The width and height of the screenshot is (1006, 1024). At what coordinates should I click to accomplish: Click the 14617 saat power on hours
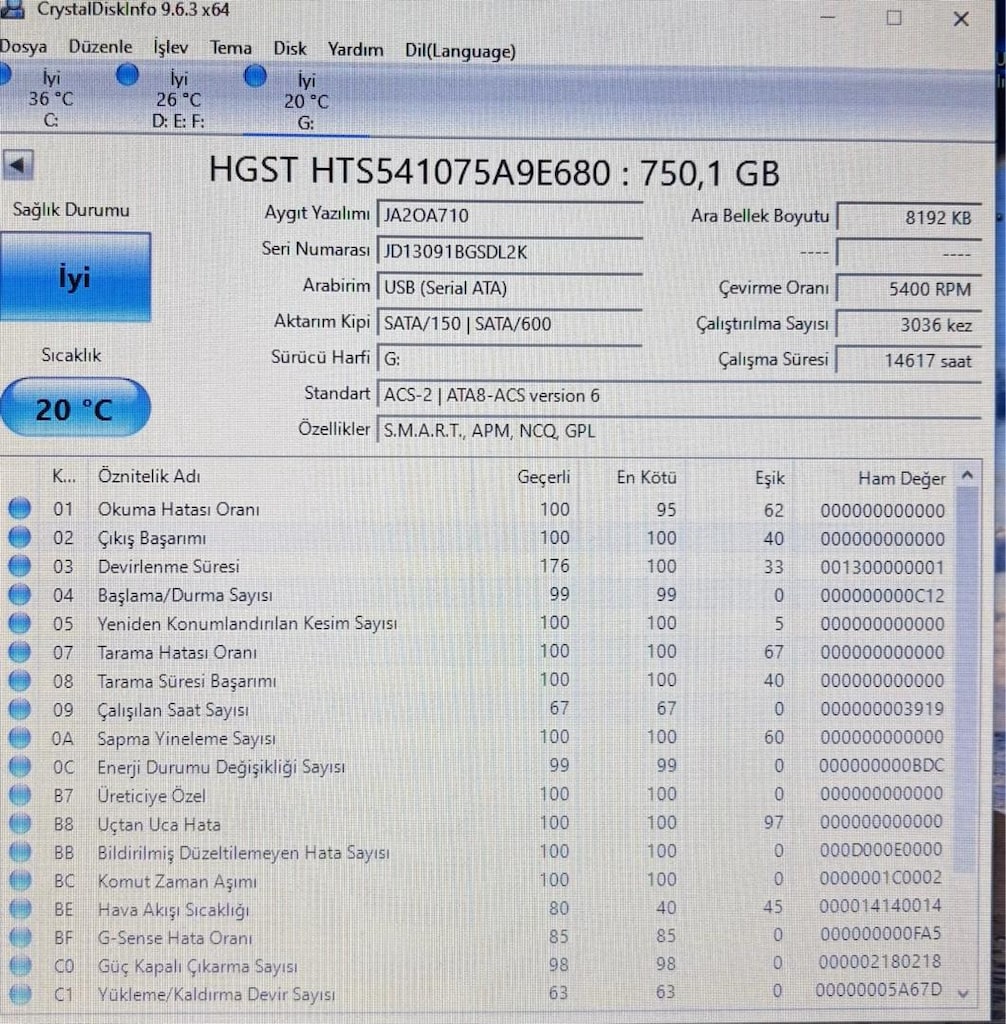[909, 360]
